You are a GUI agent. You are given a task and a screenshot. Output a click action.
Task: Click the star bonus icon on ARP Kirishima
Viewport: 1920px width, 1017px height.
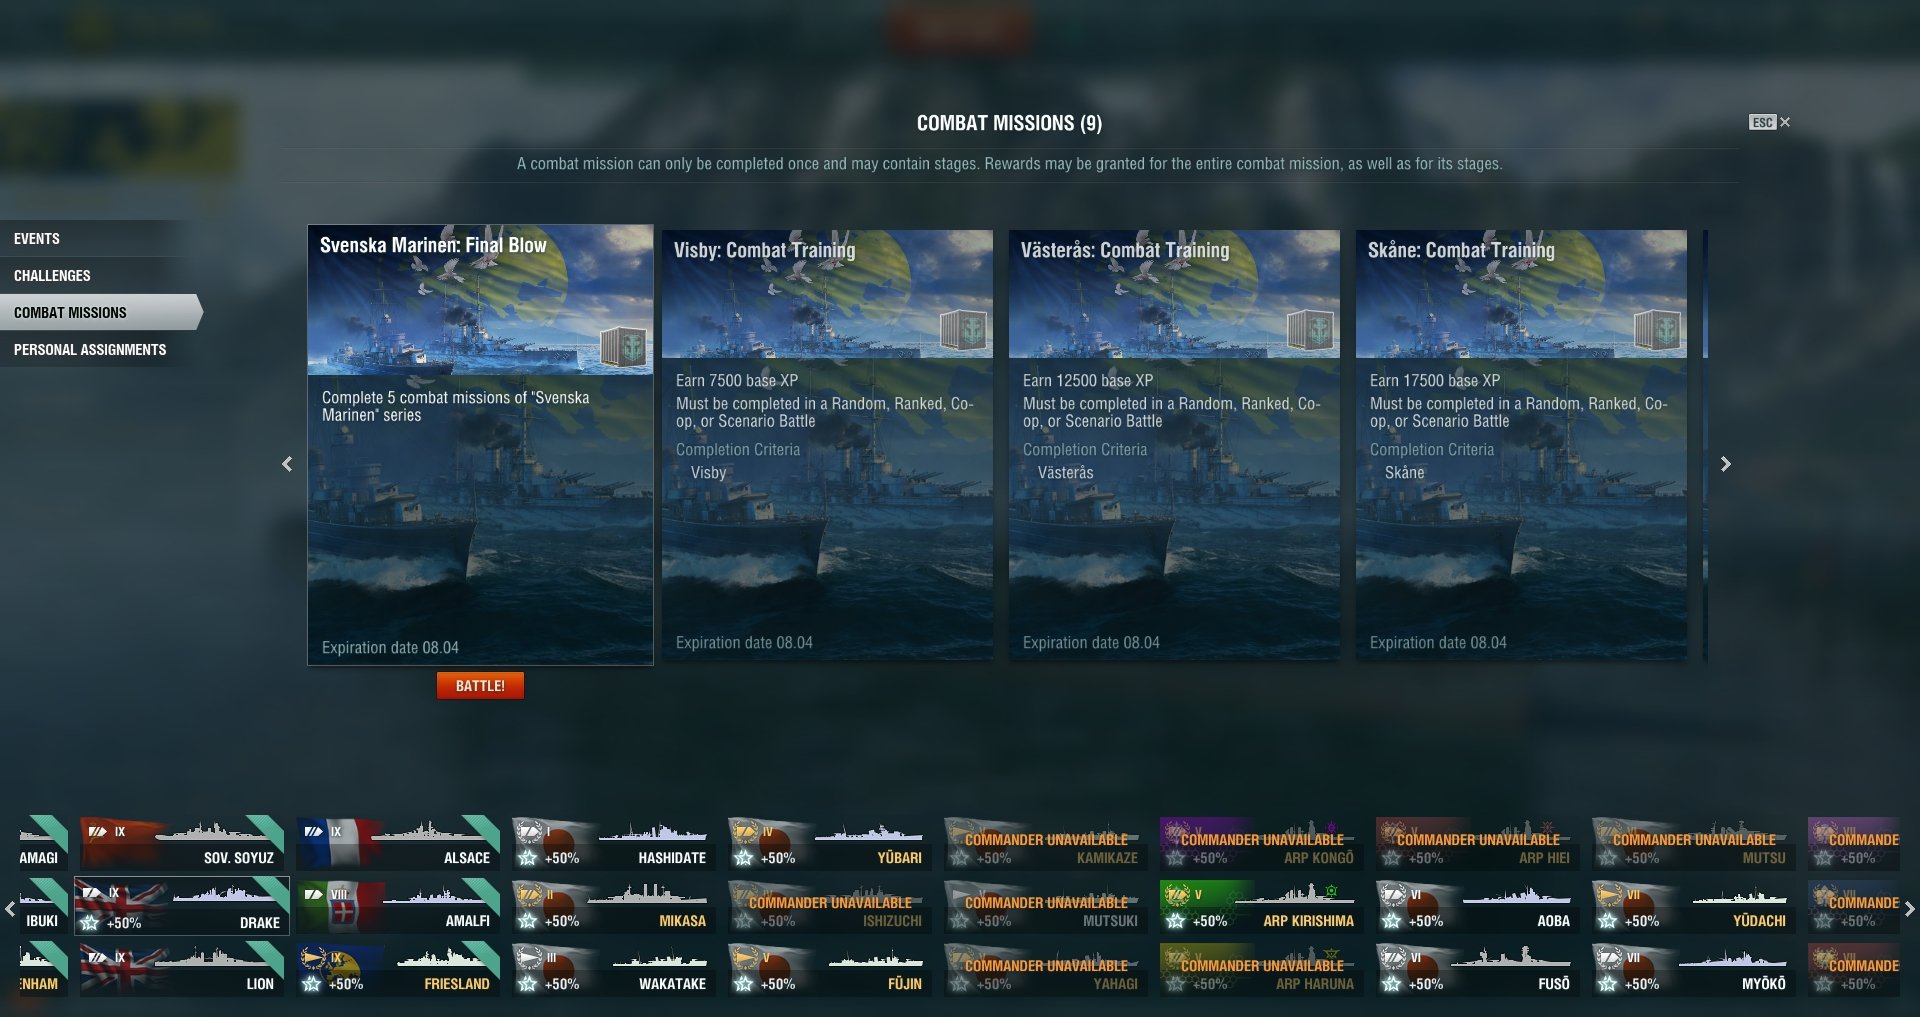point(1176,921)
